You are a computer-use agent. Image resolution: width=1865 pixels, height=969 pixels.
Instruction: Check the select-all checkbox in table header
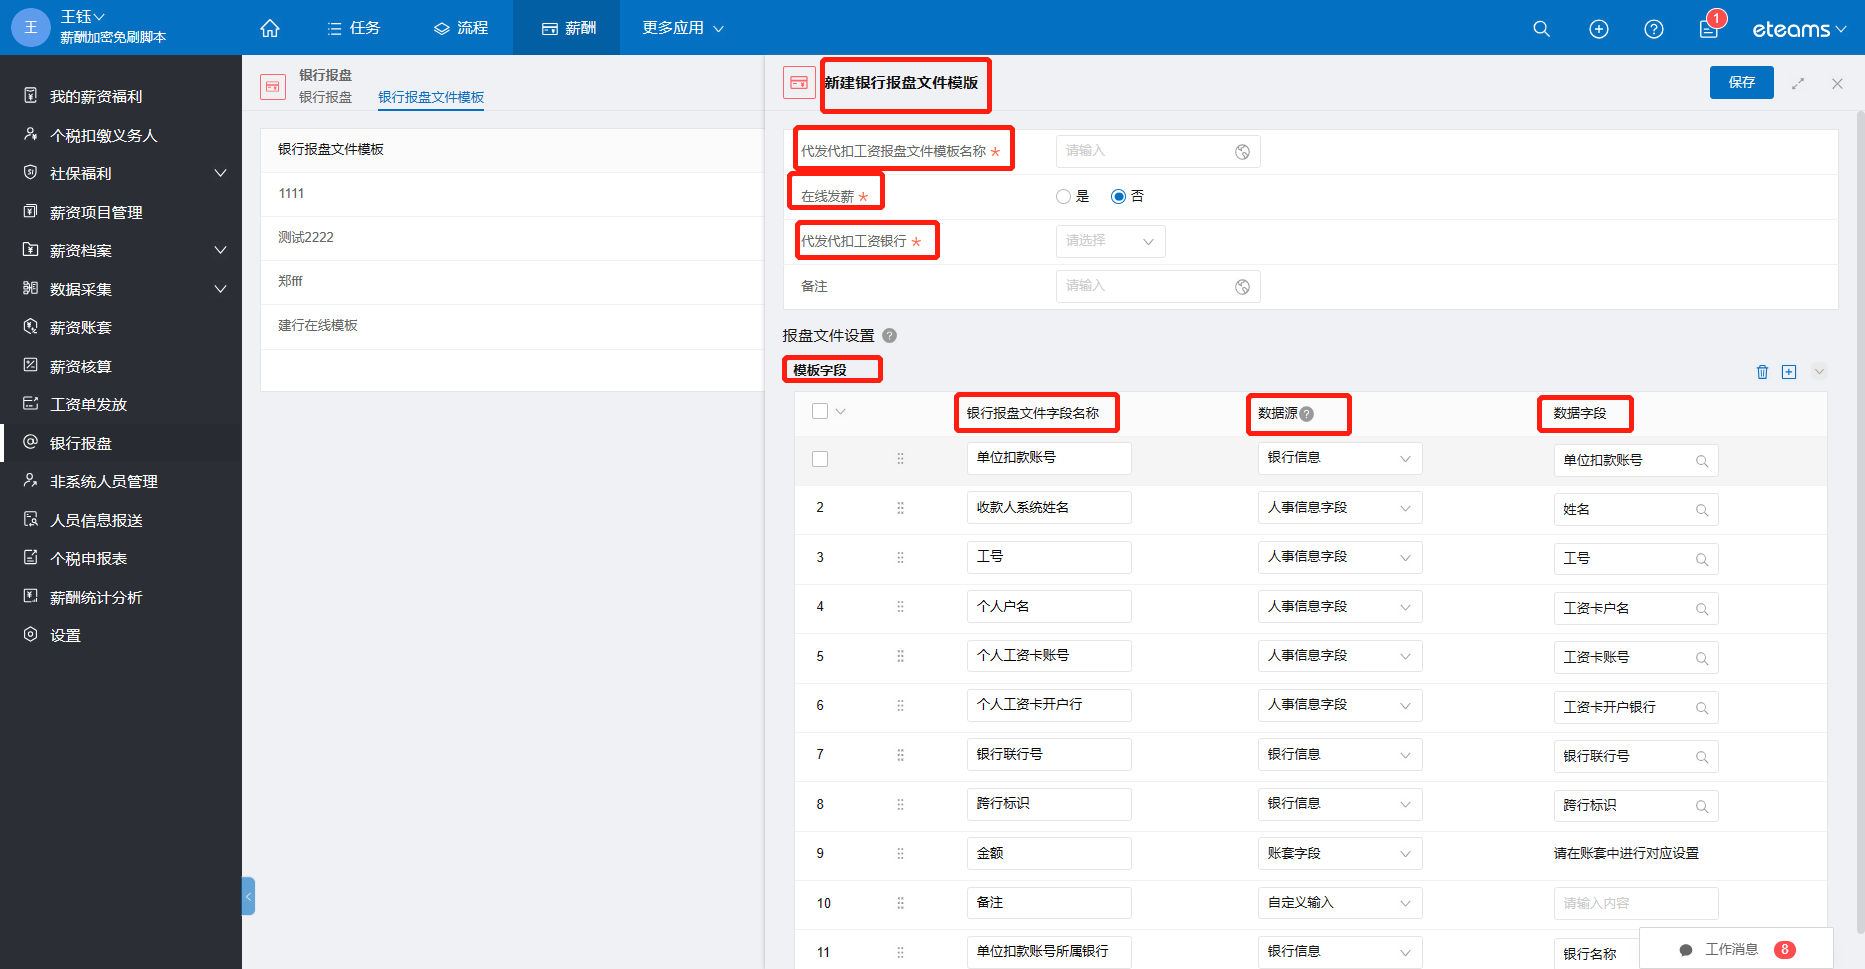click(820, 411)
